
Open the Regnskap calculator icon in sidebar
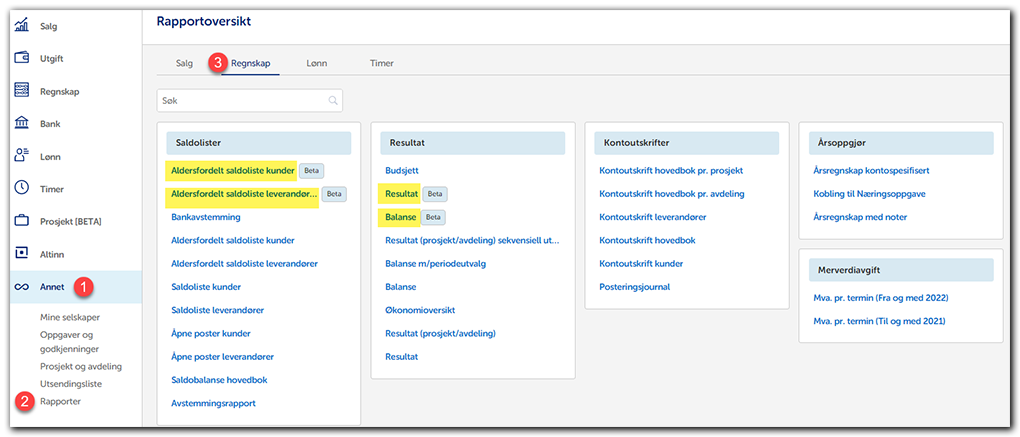pos(21,91)
